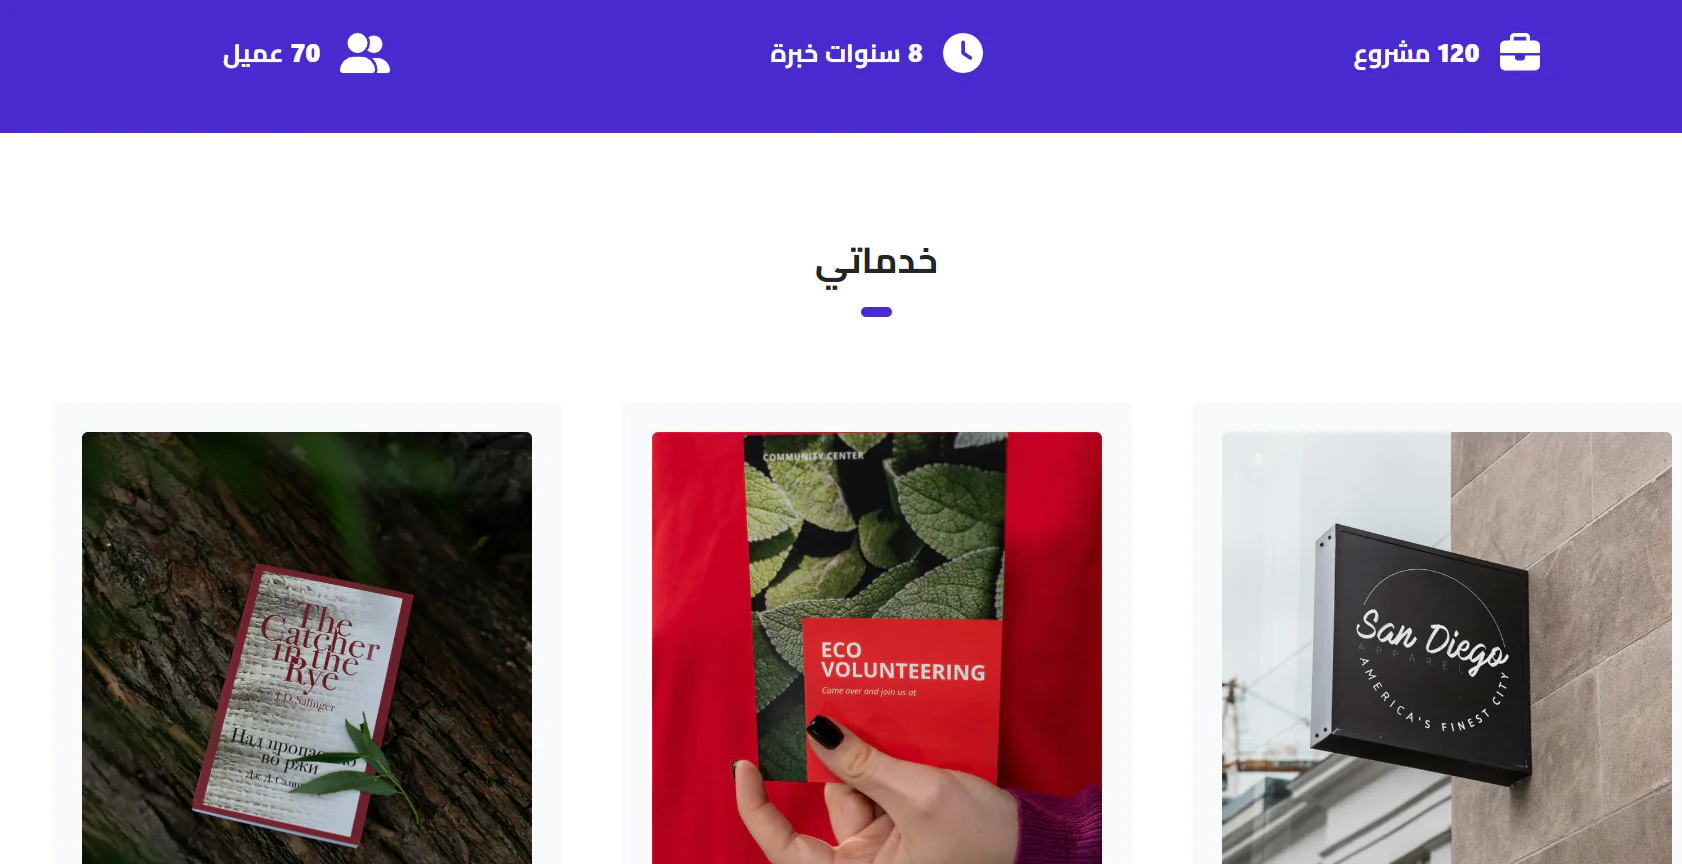Viewport: 1682px width, 864px height.
Task: Click the clock icon for years of experience
Action: click(x=963, y=53)
